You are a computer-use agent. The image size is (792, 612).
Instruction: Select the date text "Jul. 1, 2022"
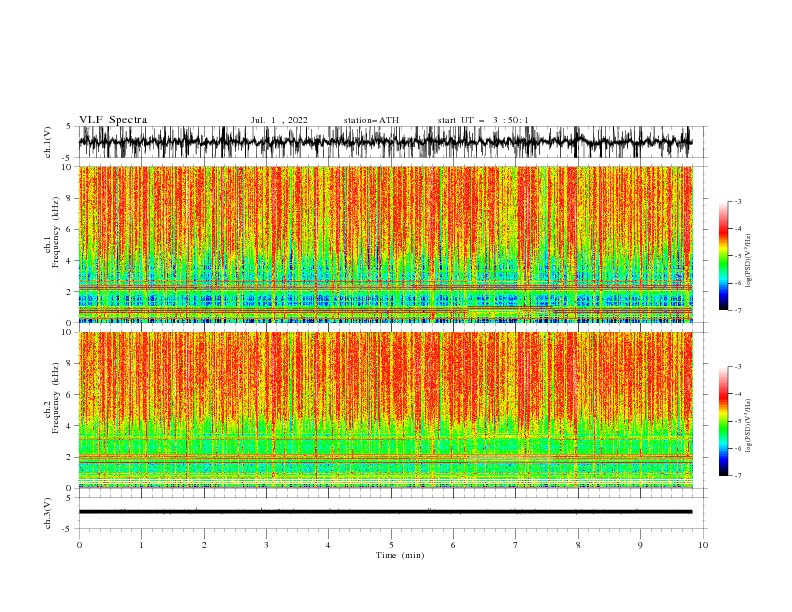point(279,120)
